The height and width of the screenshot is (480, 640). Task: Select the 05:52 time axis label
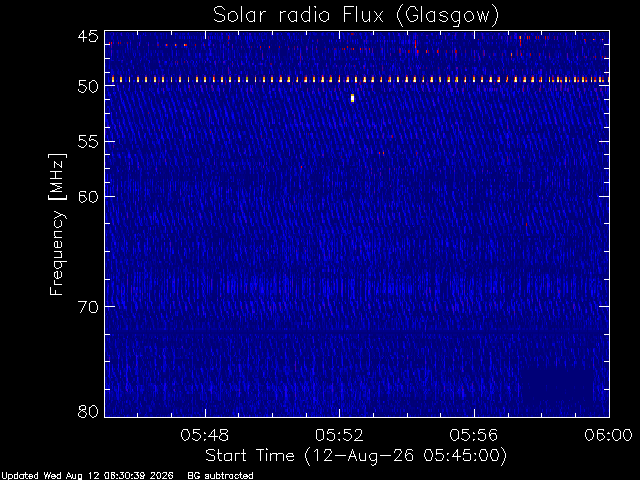pos(339,435)
